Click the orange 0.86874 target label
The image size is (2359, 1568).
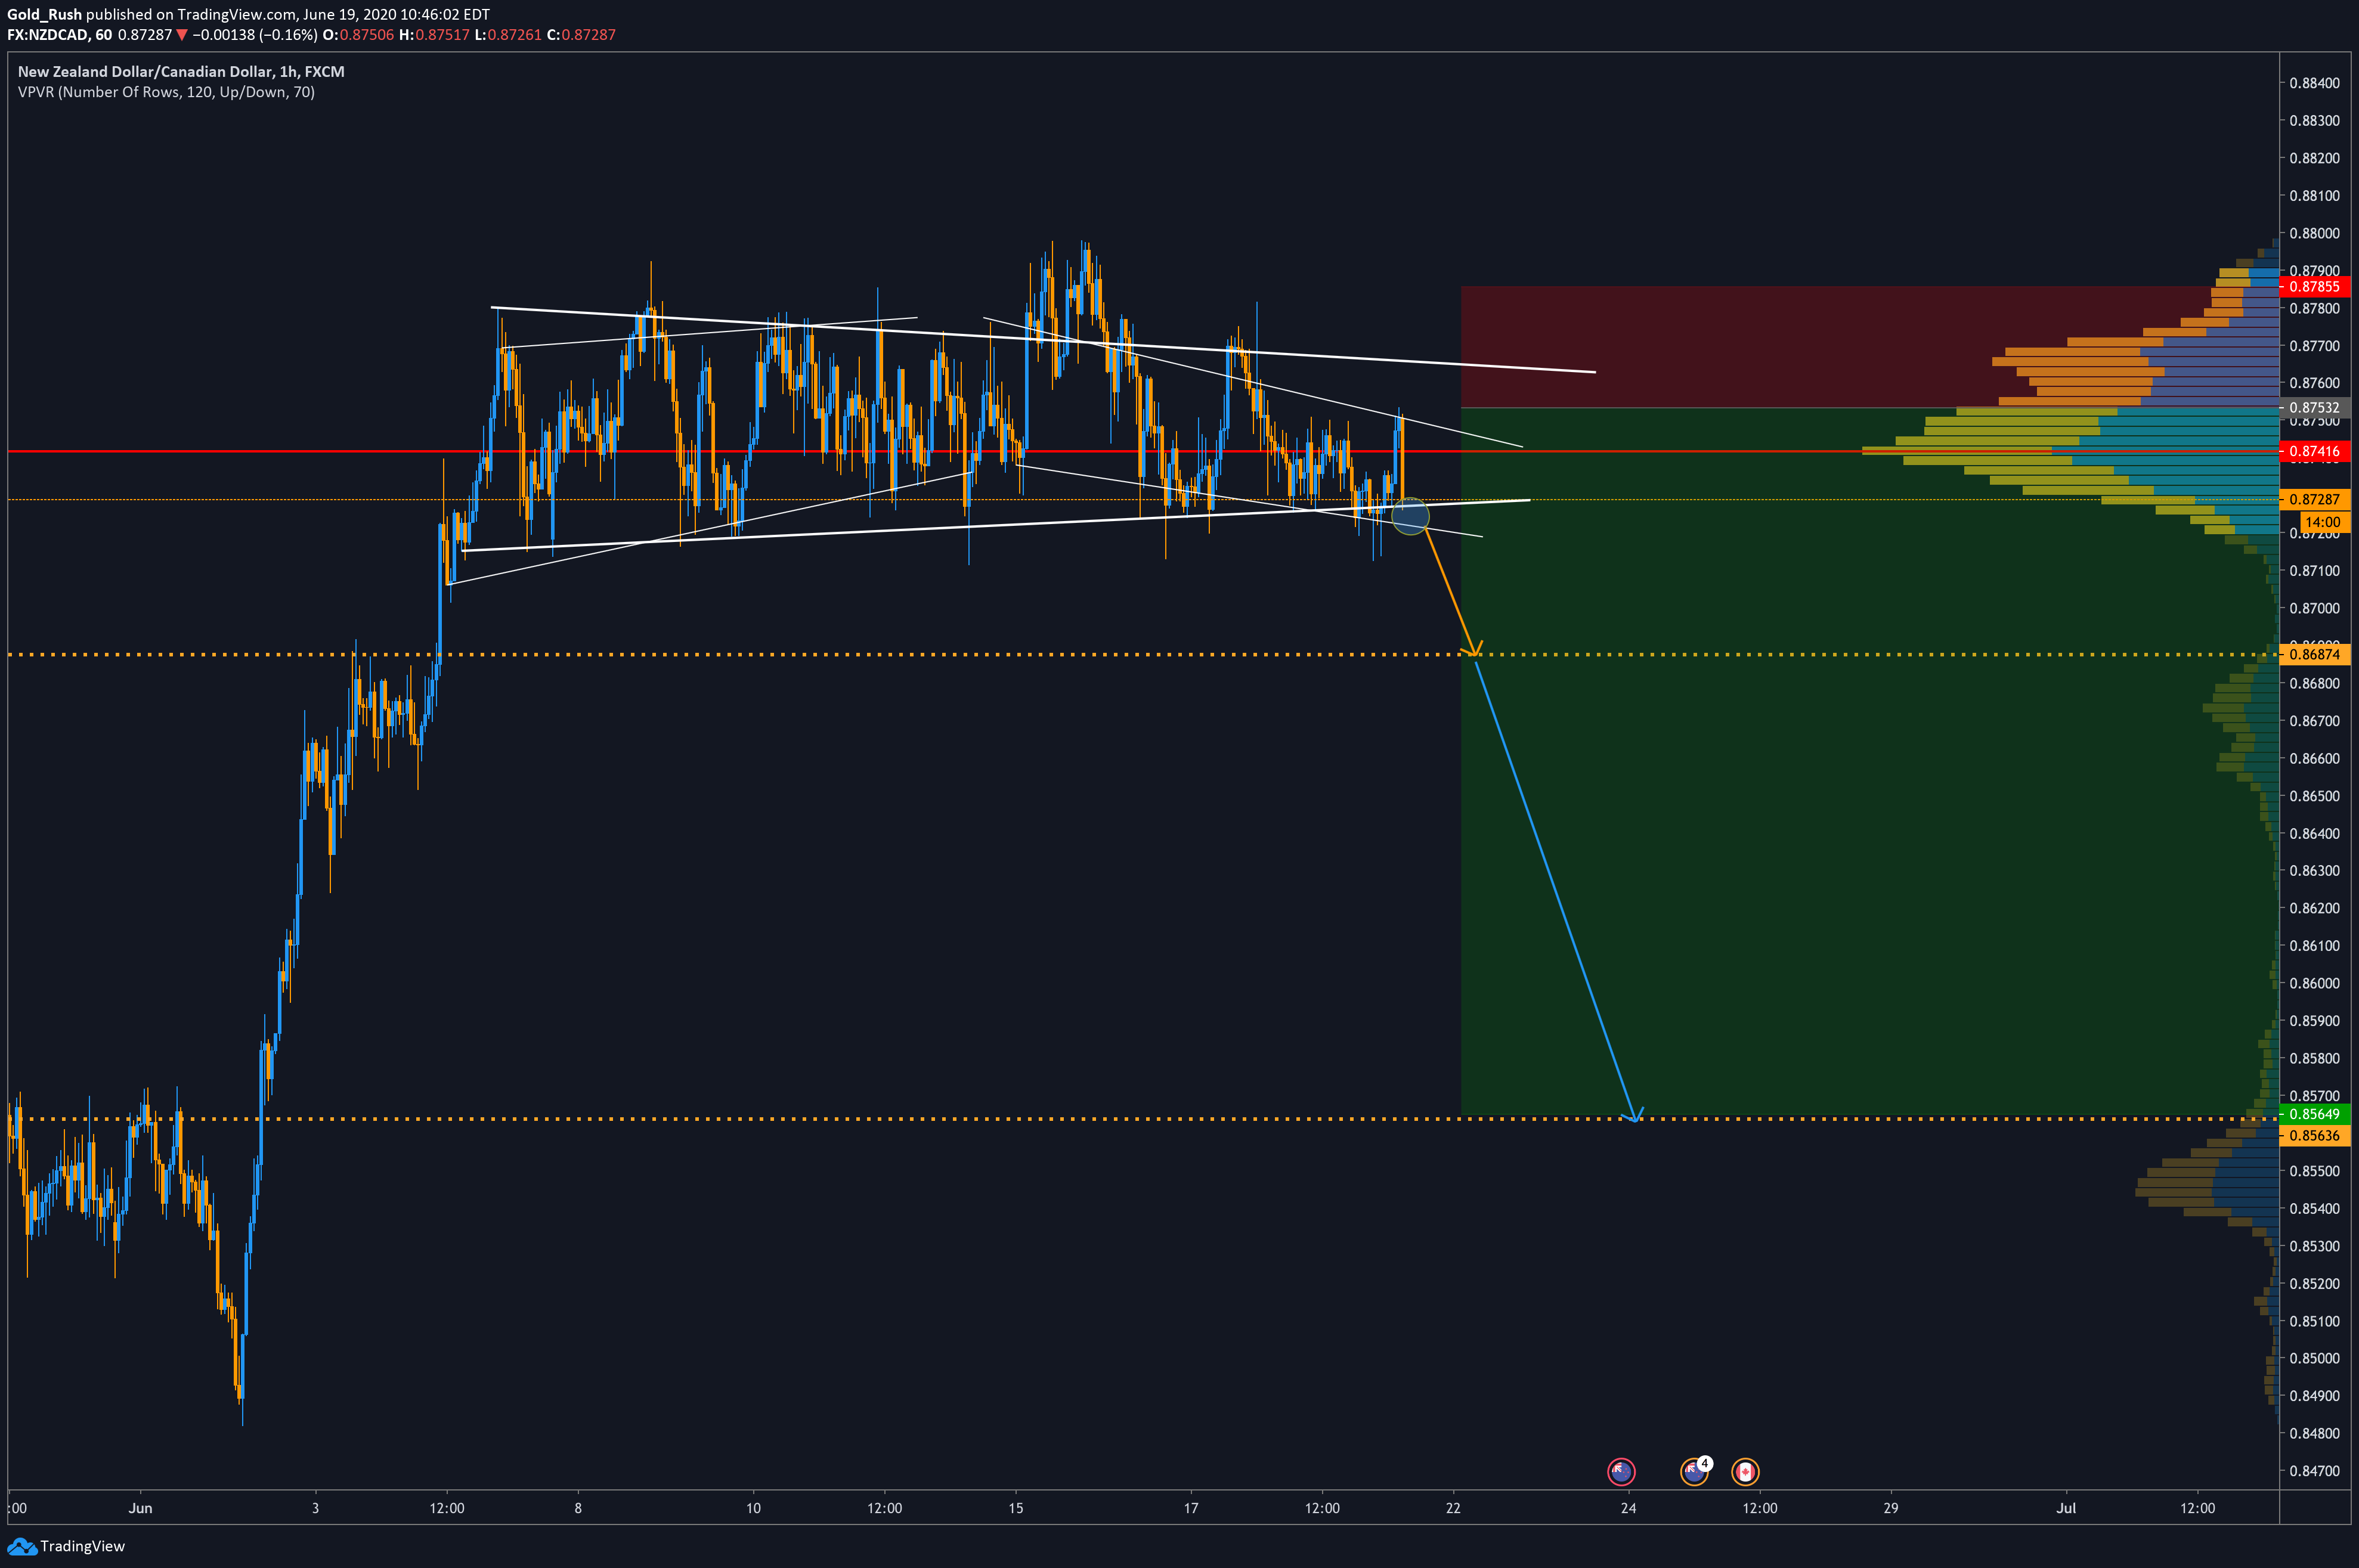2314,655
